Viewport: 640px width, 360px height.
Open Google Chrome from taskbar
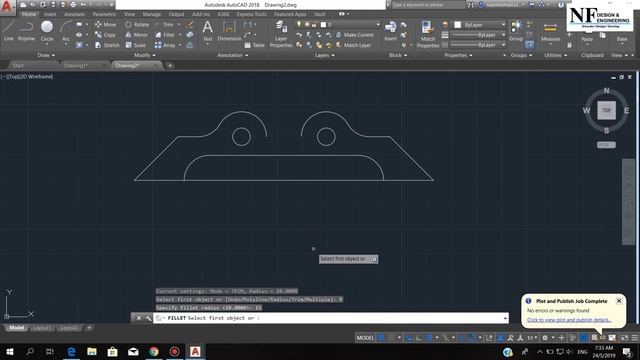154,351
